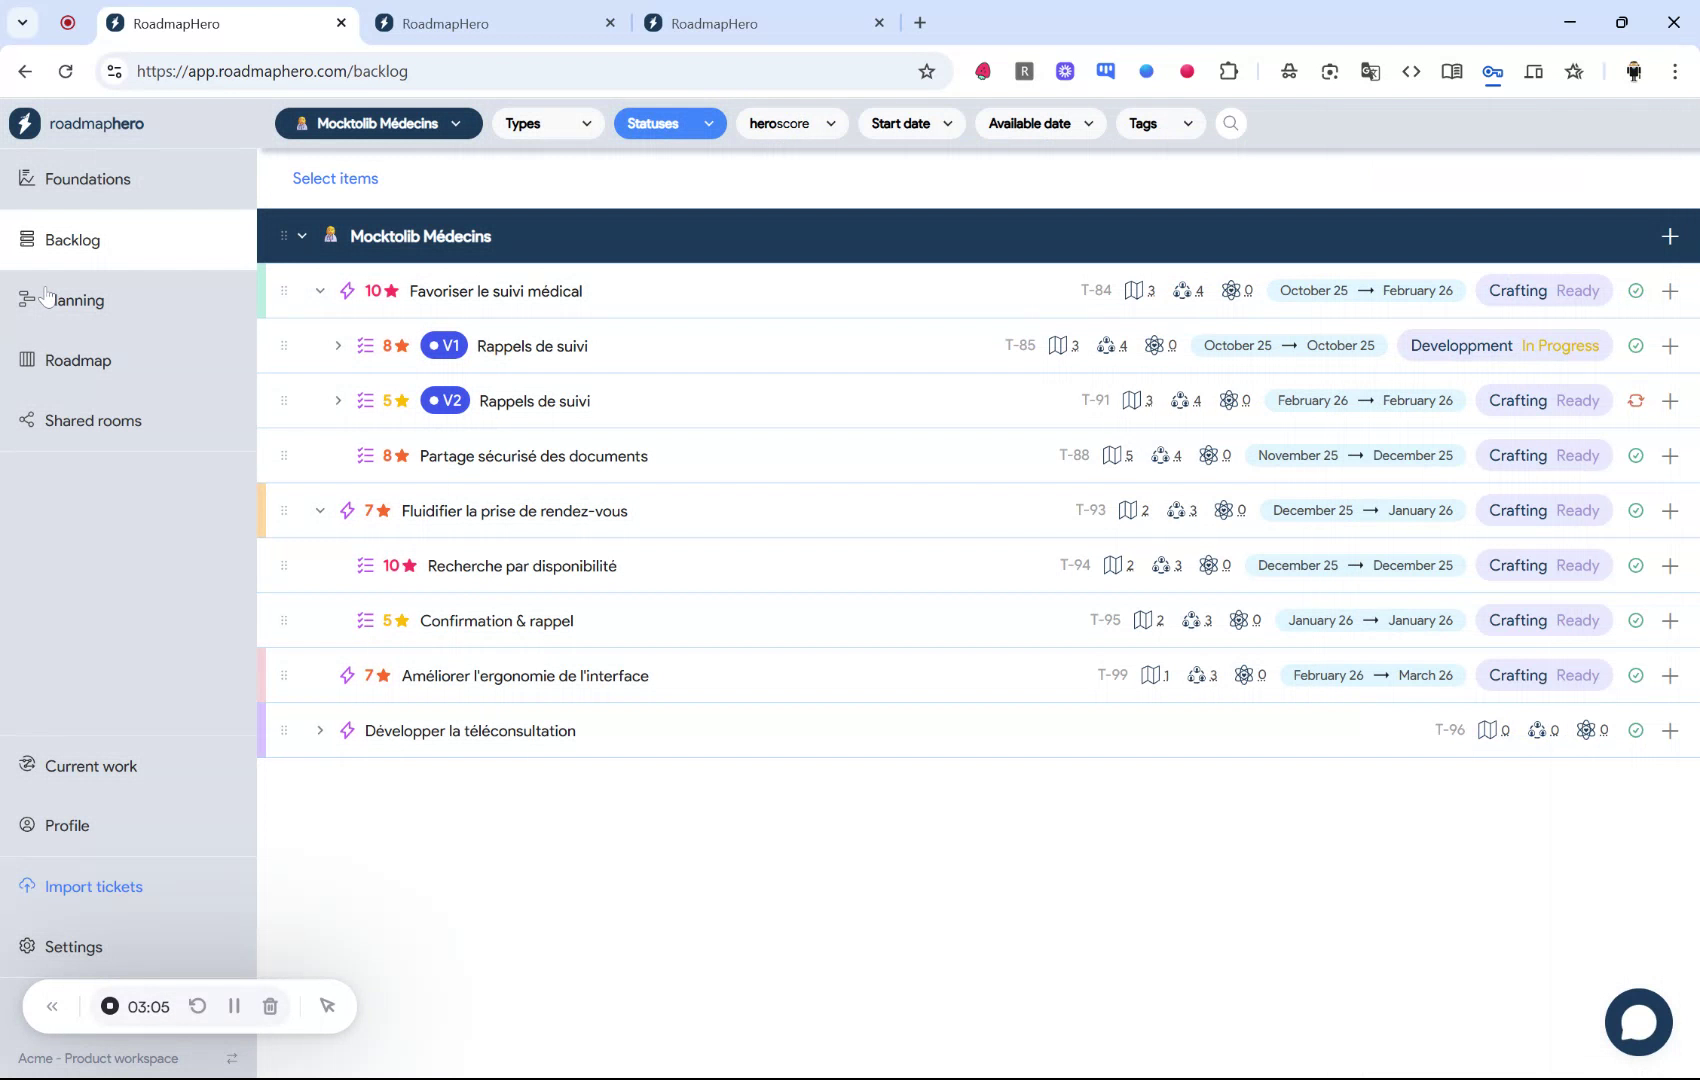Open the Roadmap view
The height and width of the screenshot is (1080, 1700).
(77, 360)
